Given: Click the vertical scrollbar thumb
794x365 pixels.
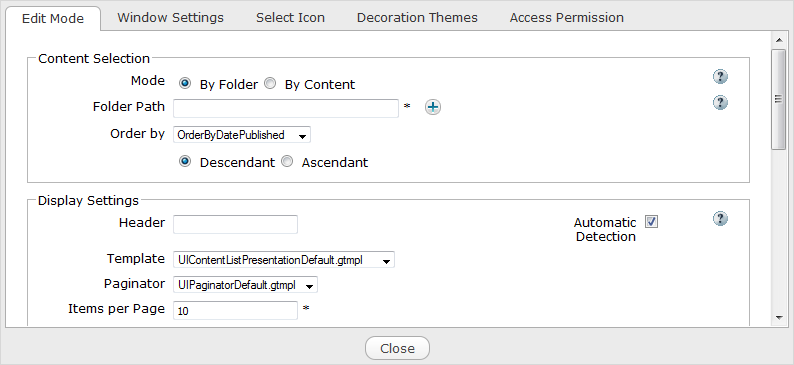Looking at the screenshot, I should [x=778, y=99].
